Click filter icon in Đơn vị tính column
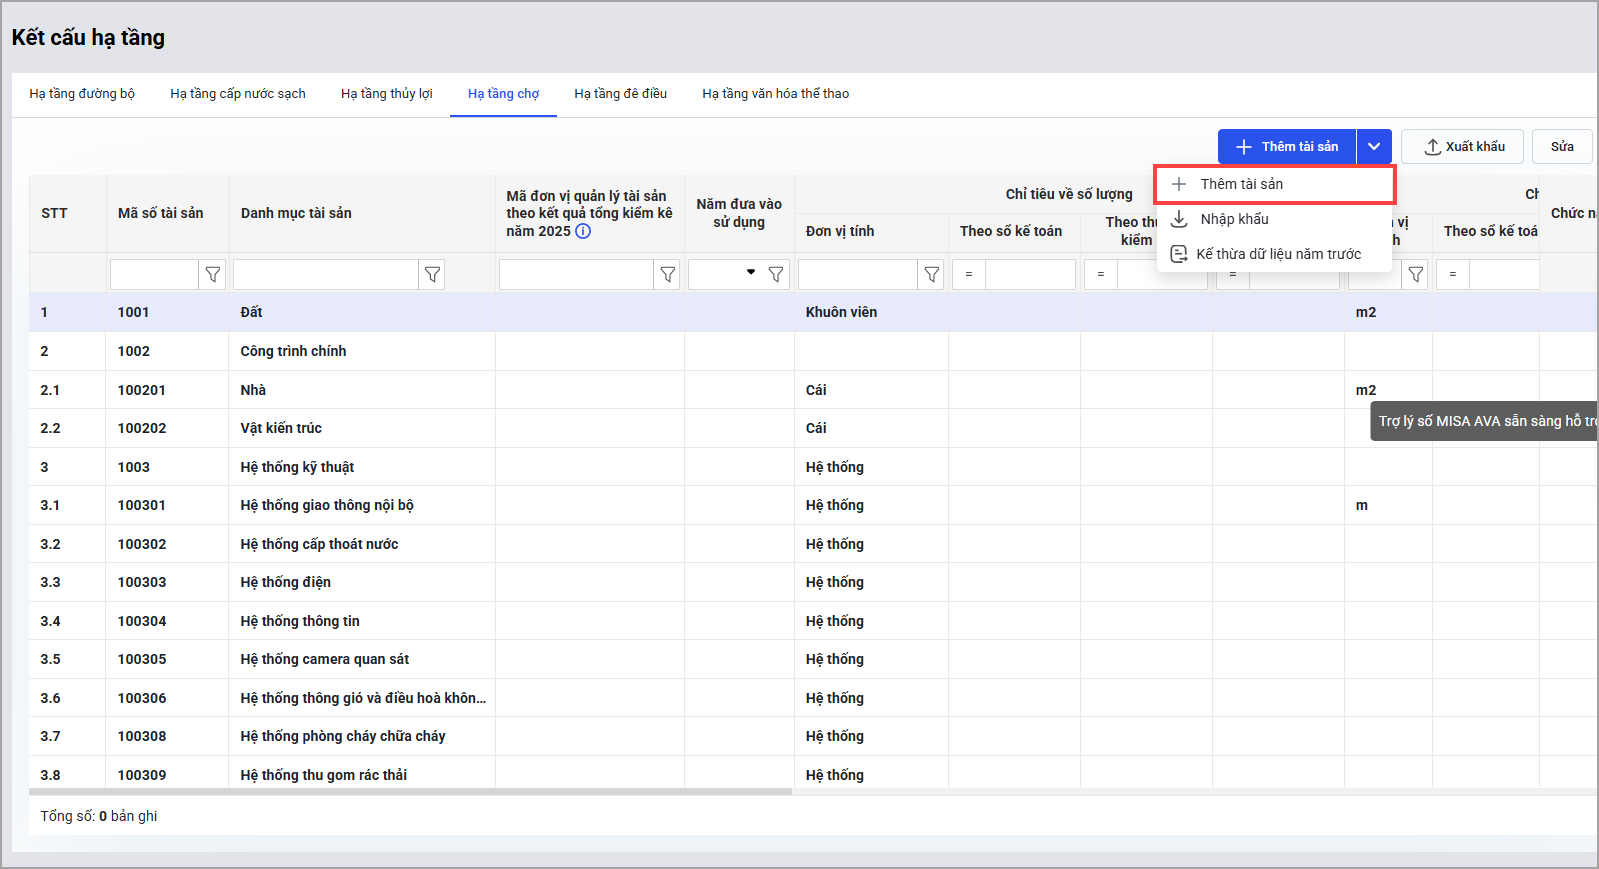 point(931,274)
